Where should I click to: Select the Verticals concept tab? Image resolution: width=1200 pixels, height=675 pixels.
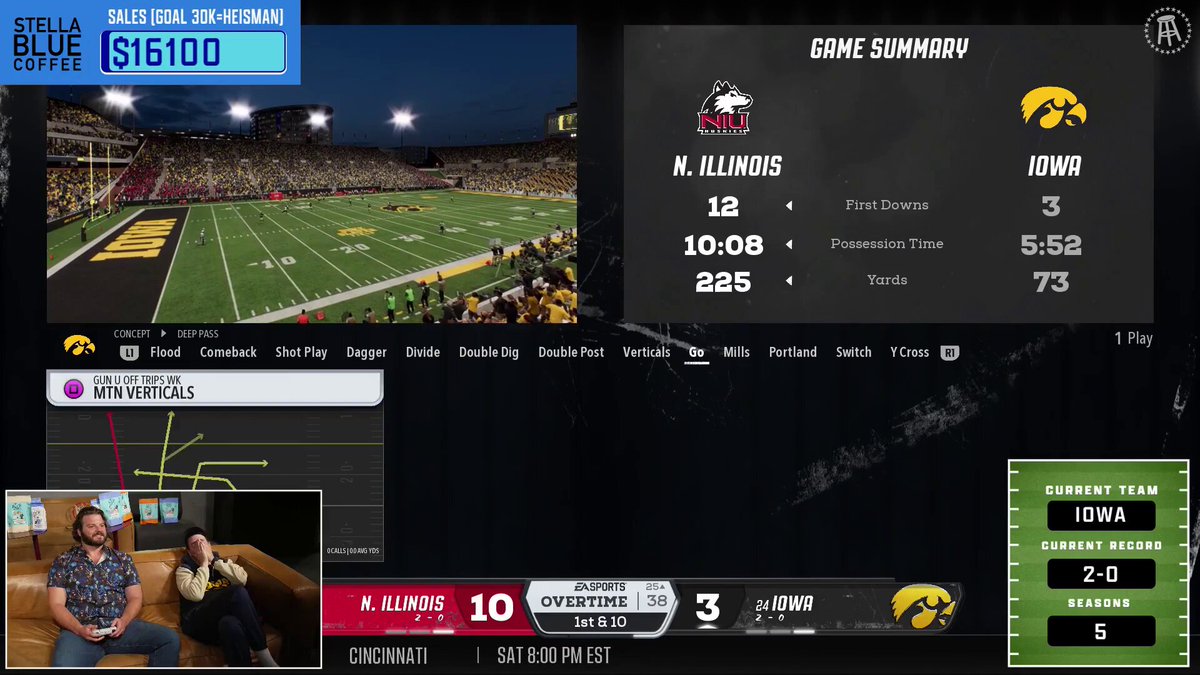pyautogui.click(x=646, y=352)
